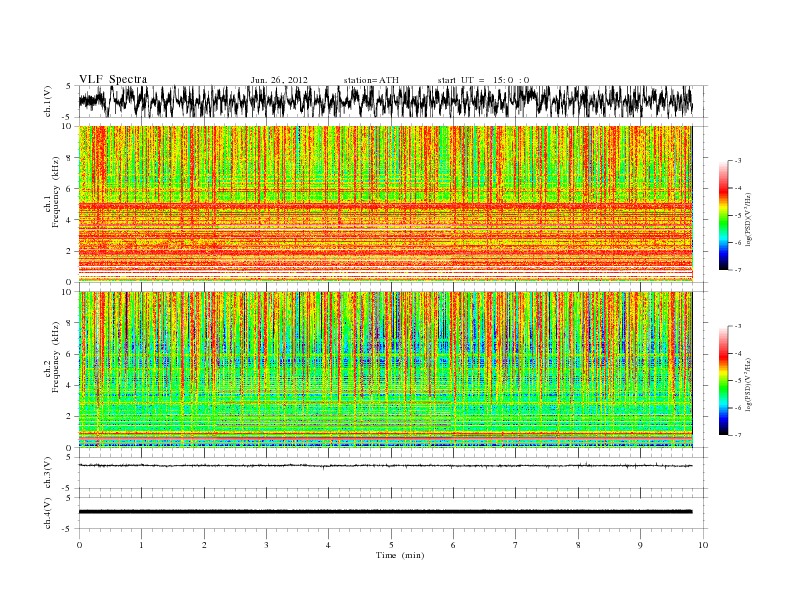Click the ch.1 spectrogram color scale bar
792x612 pixels.
click(723, 215)
